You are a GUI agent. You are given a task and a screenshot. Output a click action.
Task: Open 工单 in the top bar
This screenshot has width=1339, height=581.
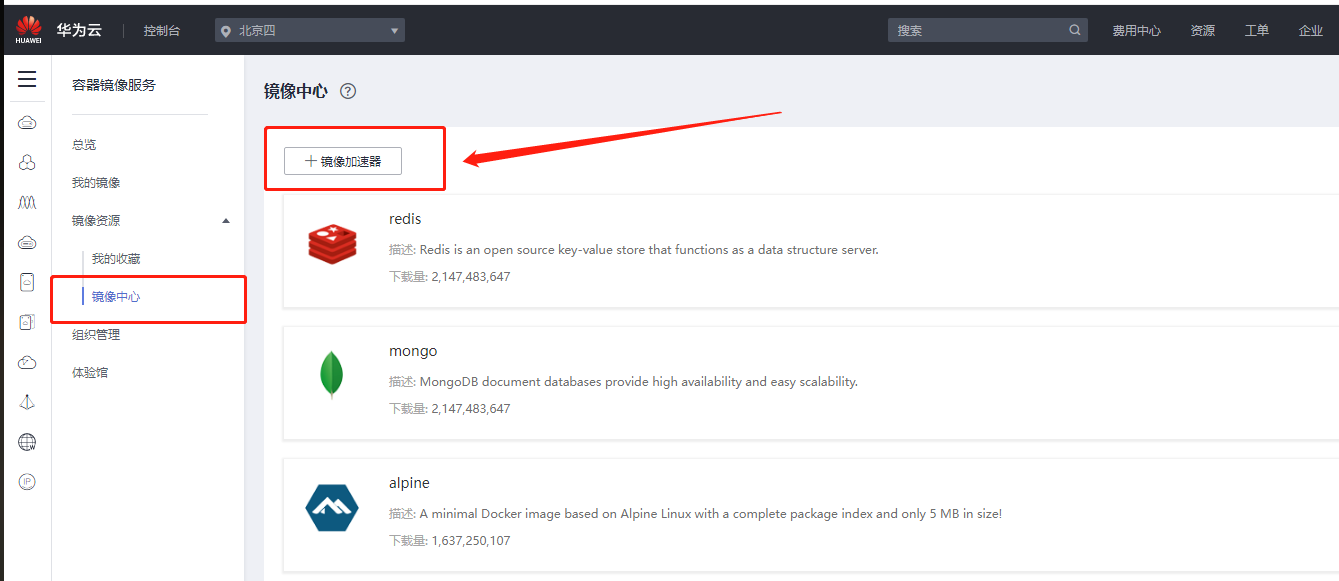coord(1257,31)
